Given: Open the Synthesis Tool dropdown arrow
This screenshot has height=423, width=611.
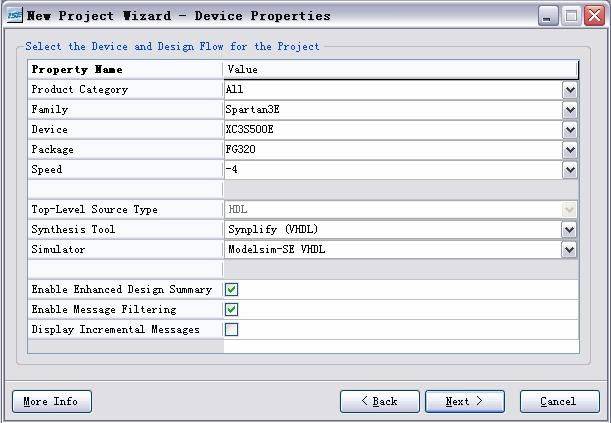Looking at the screenshot, I should [569, 230].
